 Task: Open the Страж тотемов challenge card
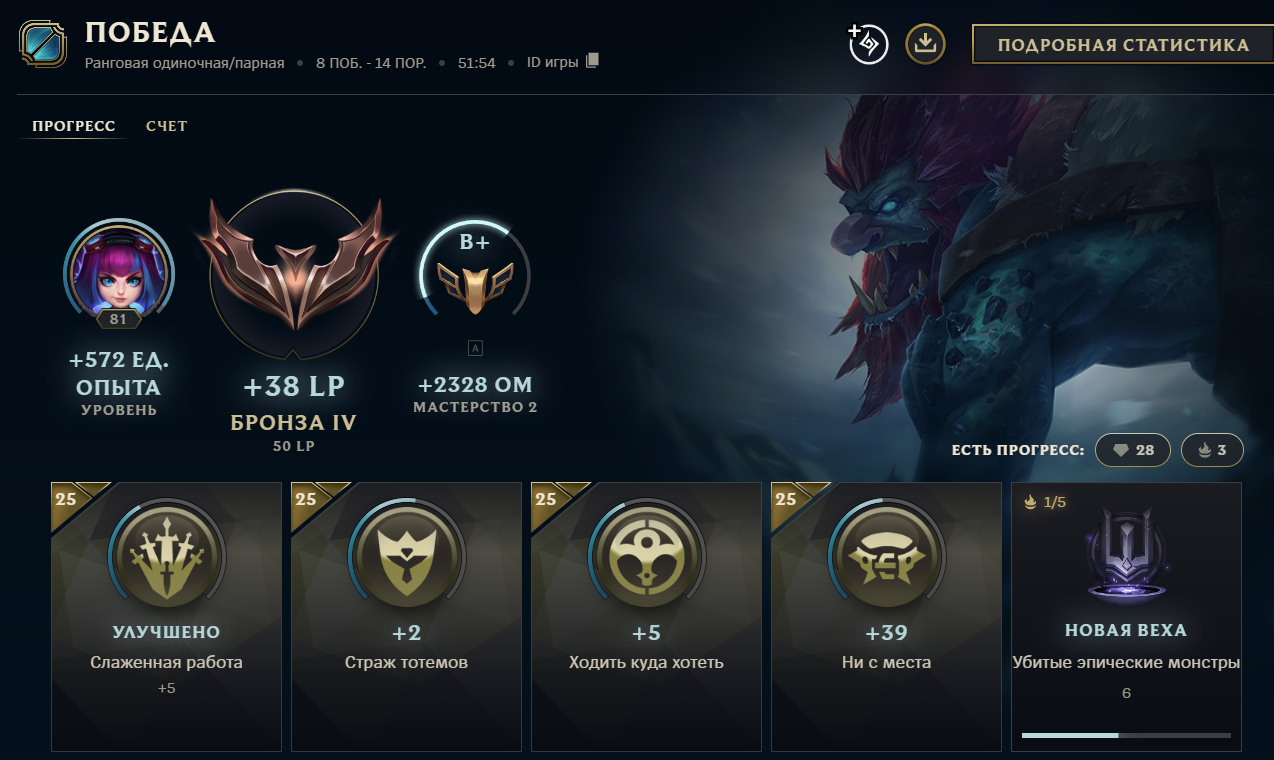point(406,617)
